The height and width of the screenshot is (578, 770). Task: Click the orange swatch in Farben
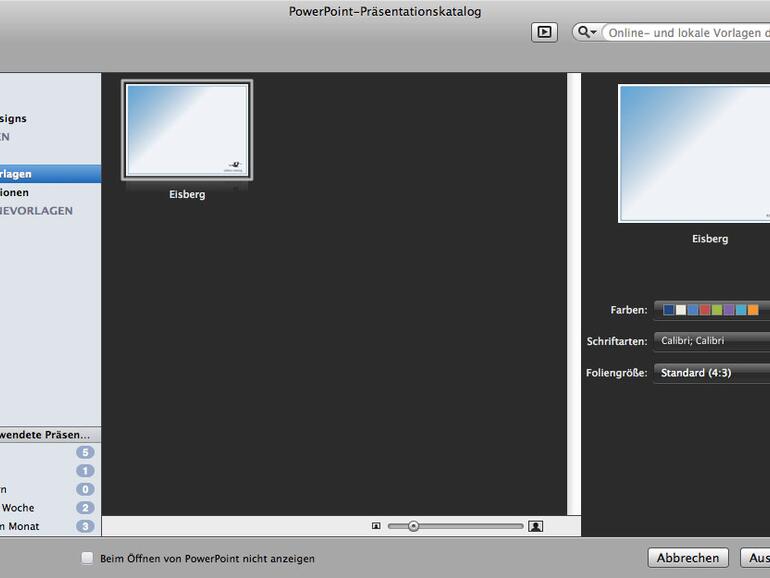(753, 310)
